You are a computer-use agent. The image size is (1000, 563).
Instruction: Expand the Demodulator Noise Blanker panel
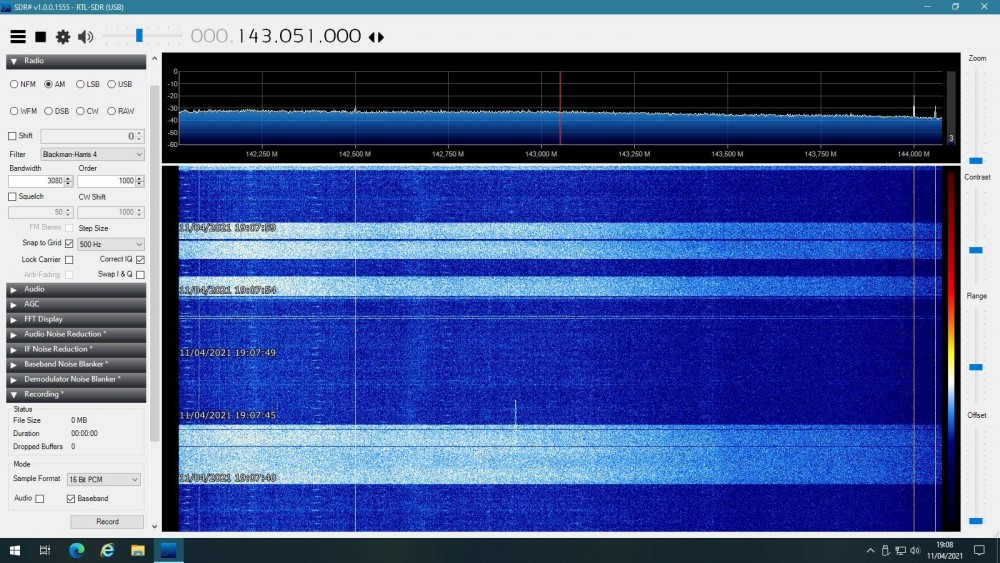[x=76, y=379]
